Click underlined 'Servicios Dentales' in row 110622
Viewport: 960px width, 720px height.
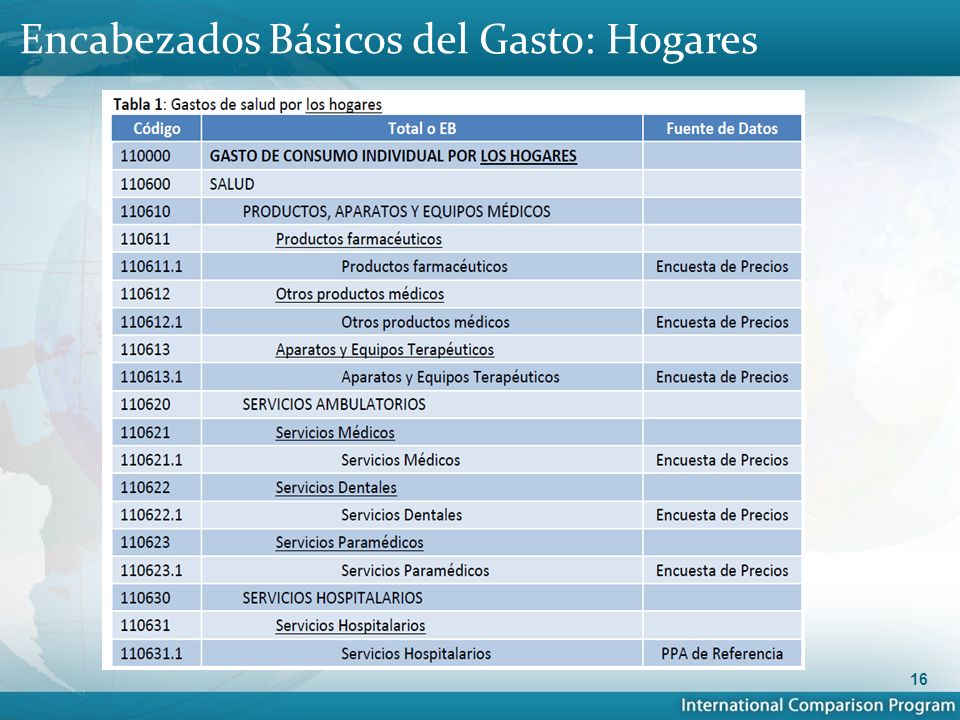pyautogui.click(x=336, y=488)
